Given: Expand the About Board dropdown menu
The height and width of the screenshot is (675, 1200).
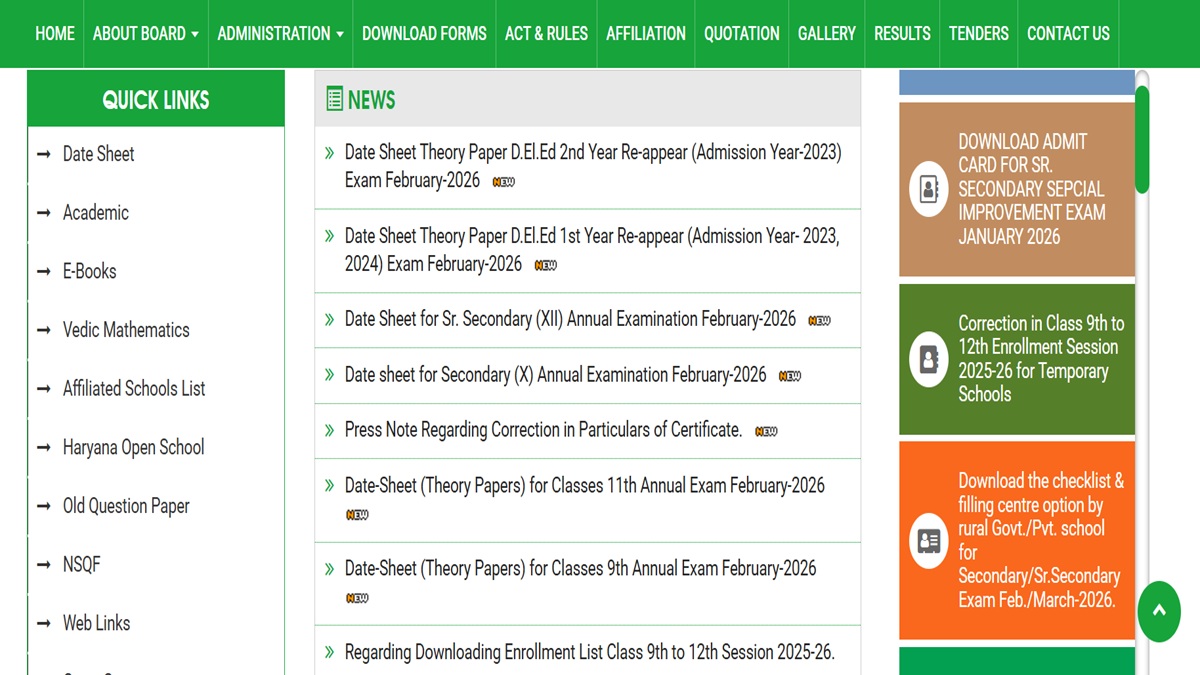Looking at the screenshot, I should [145, 34].
